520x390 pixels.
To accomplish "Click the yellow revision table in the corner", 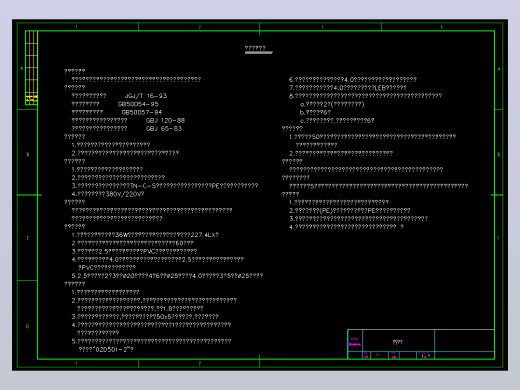I will pos(31,68).
